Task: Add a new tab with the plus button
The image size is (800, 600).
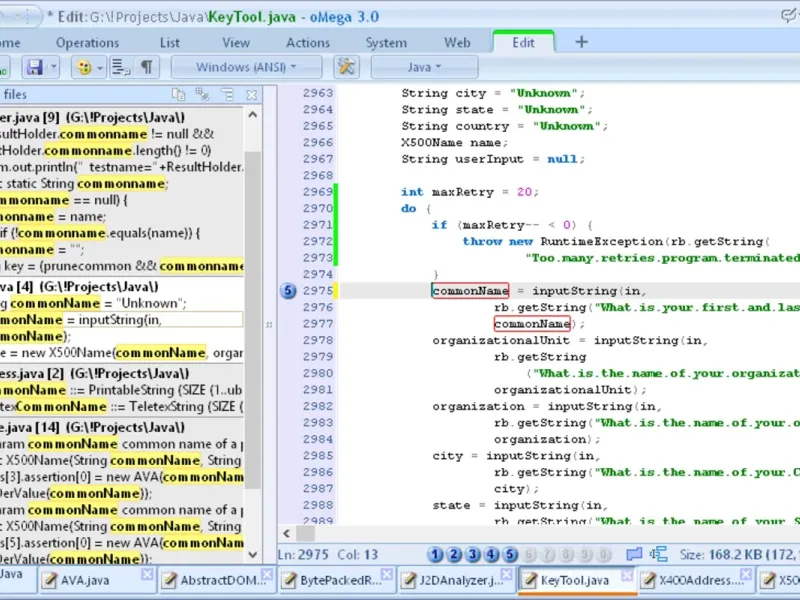Action: (582, 42)
